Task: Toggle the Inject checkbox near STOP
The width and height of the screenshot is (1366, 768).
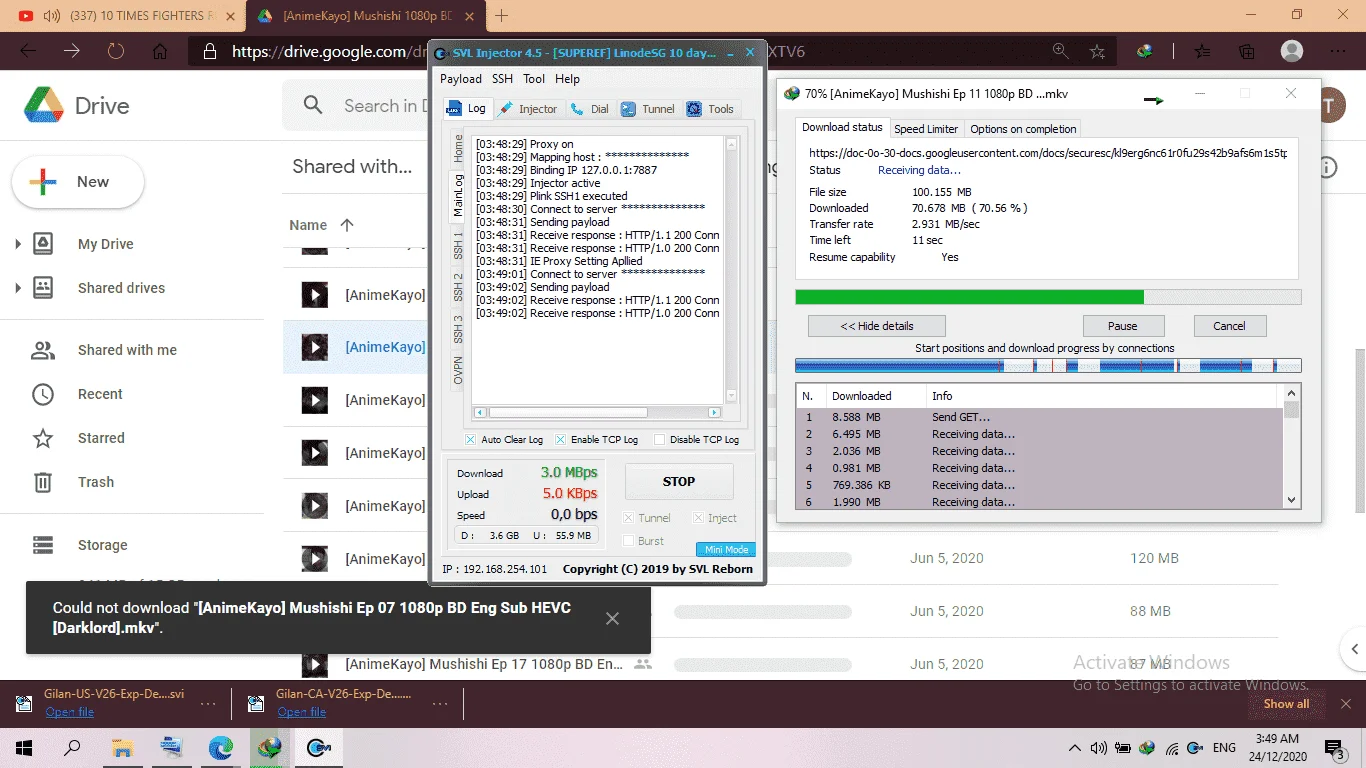Action: coord(698,518)
